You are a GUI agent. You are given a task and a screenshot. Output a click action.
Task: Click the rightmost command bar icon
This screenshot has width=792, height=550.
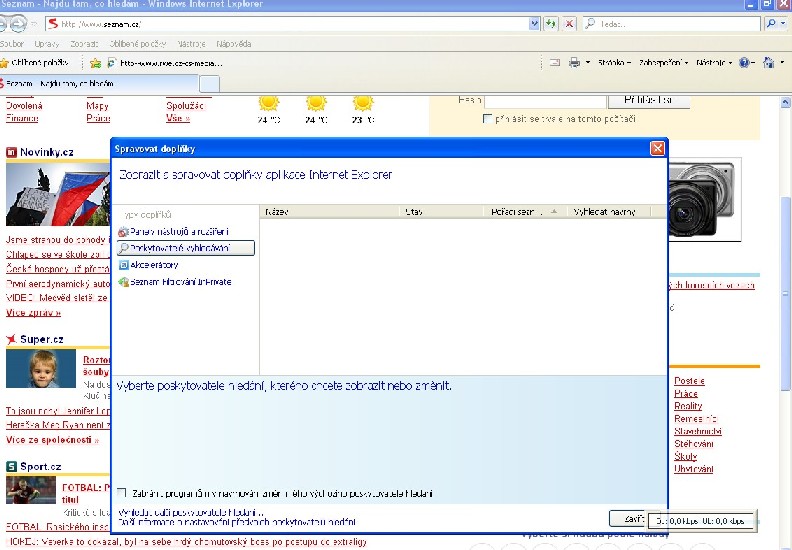(x=769, y=63)
